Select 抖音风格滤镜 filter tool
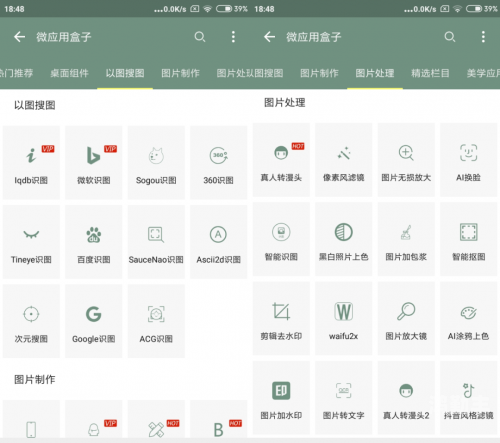500x443 pixels. [x=469, y=398]
